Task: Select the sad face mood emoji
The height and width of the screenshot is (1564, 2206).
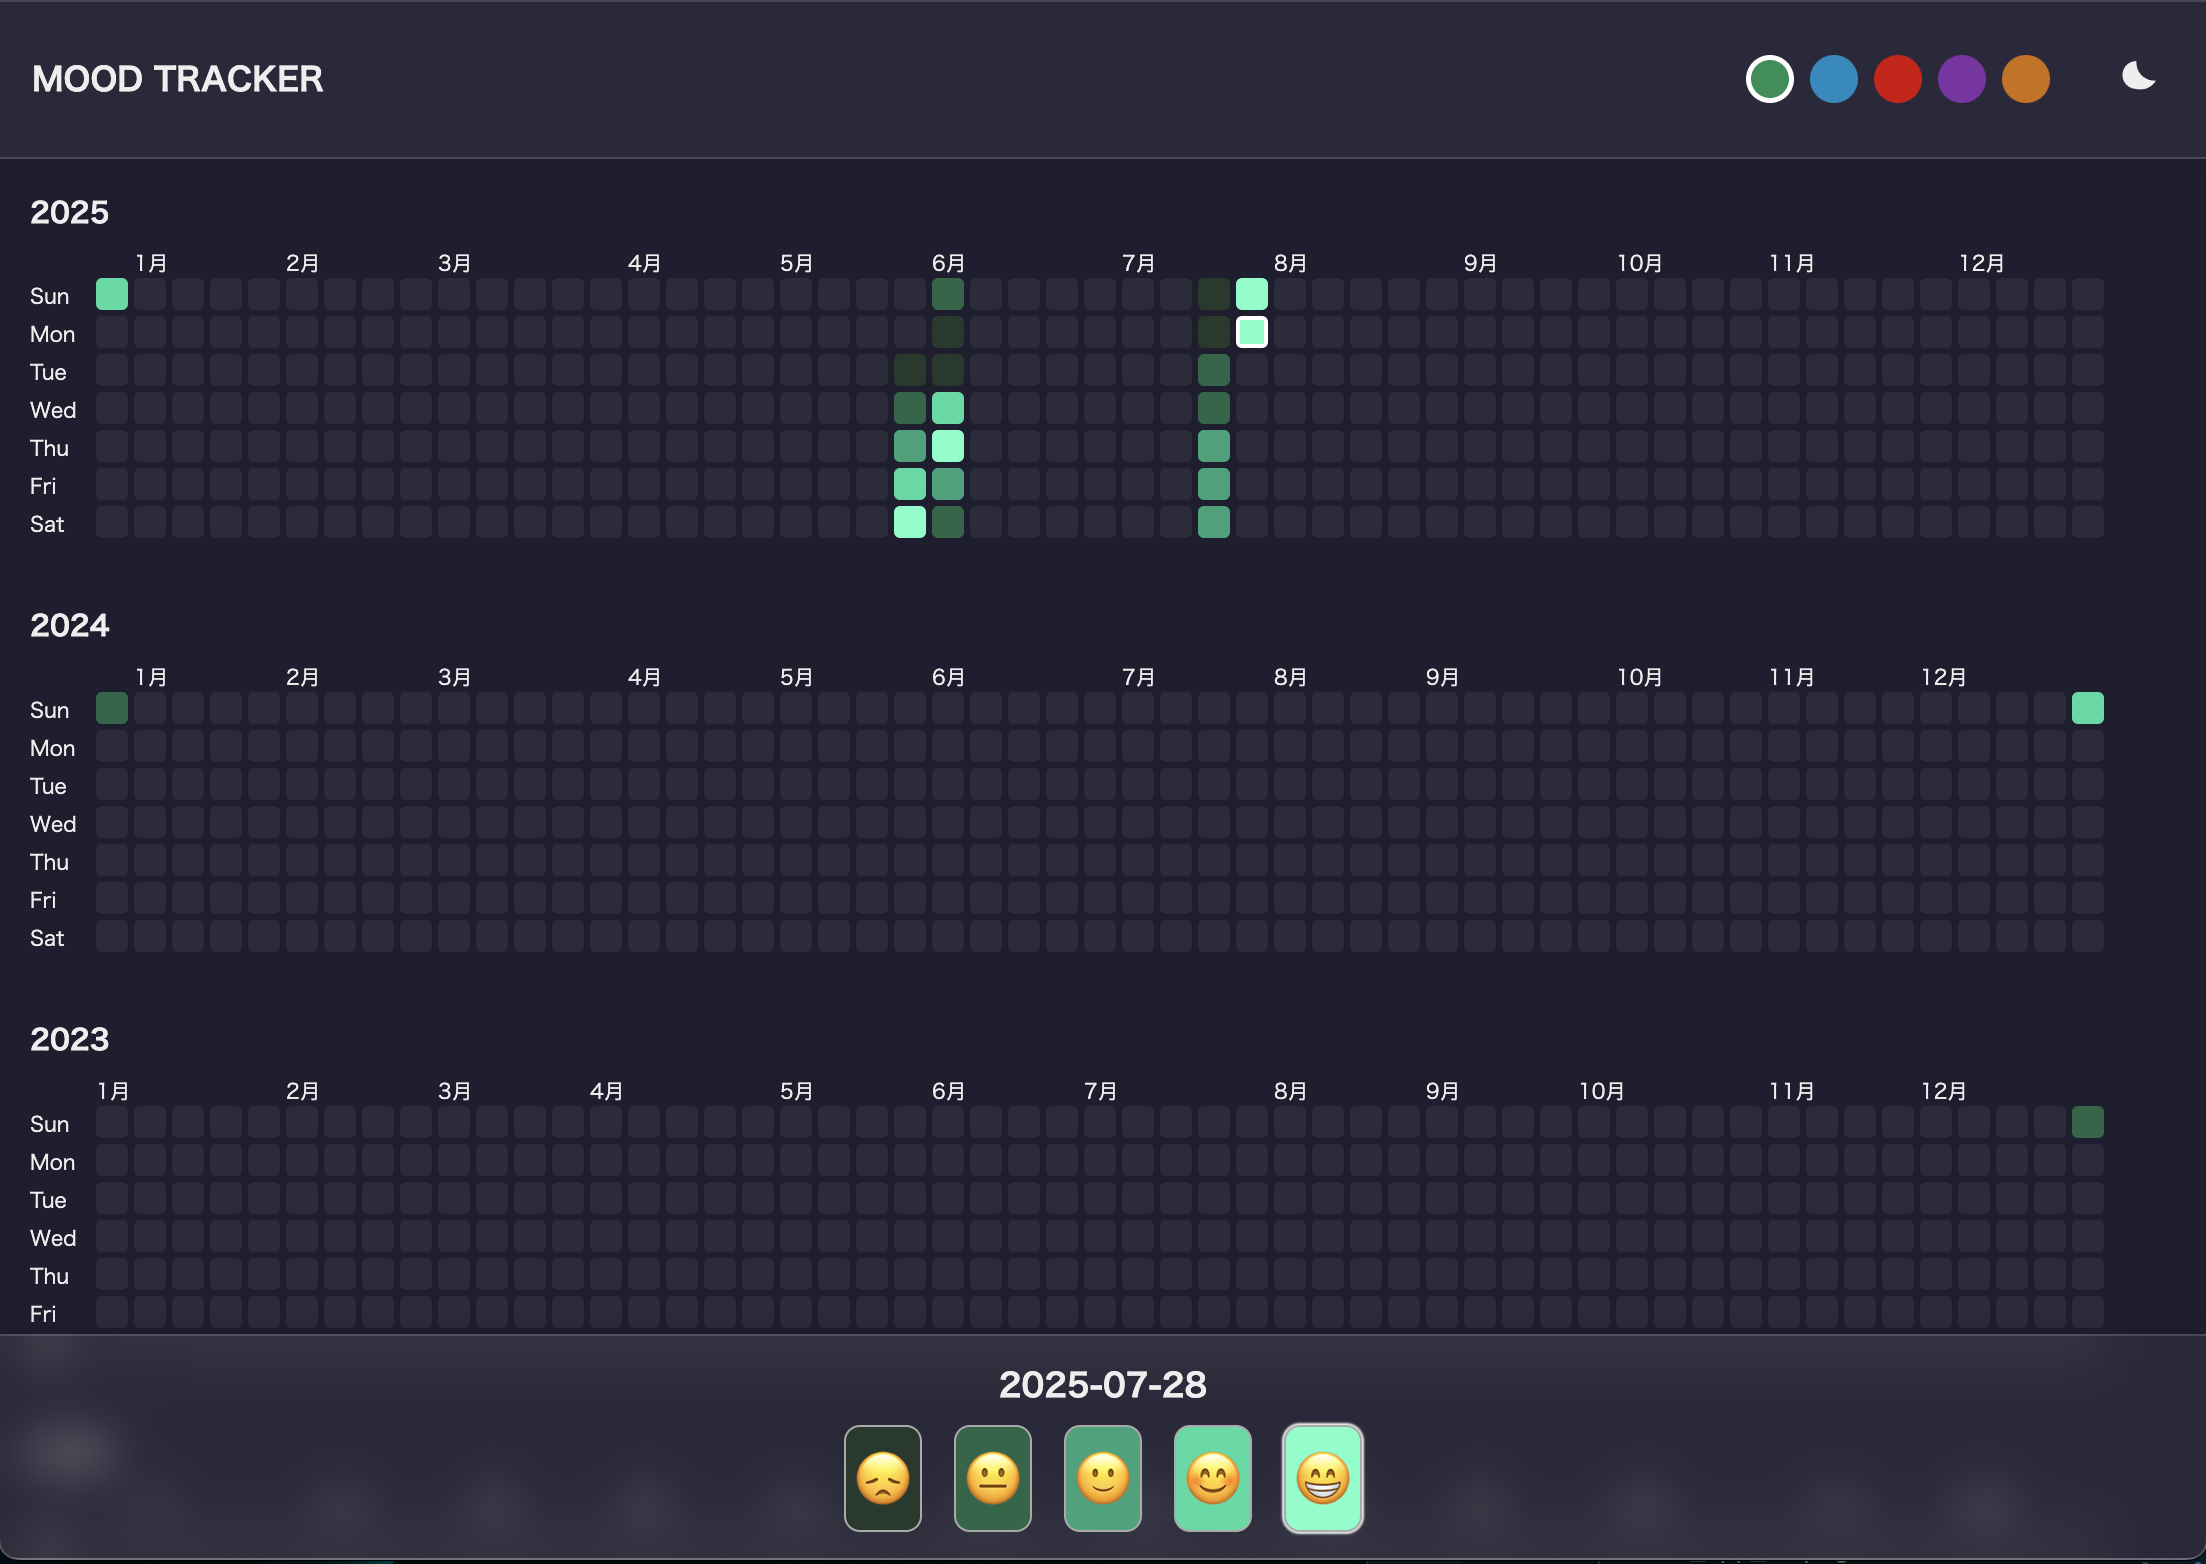Action: click(x=883, y=1478)
